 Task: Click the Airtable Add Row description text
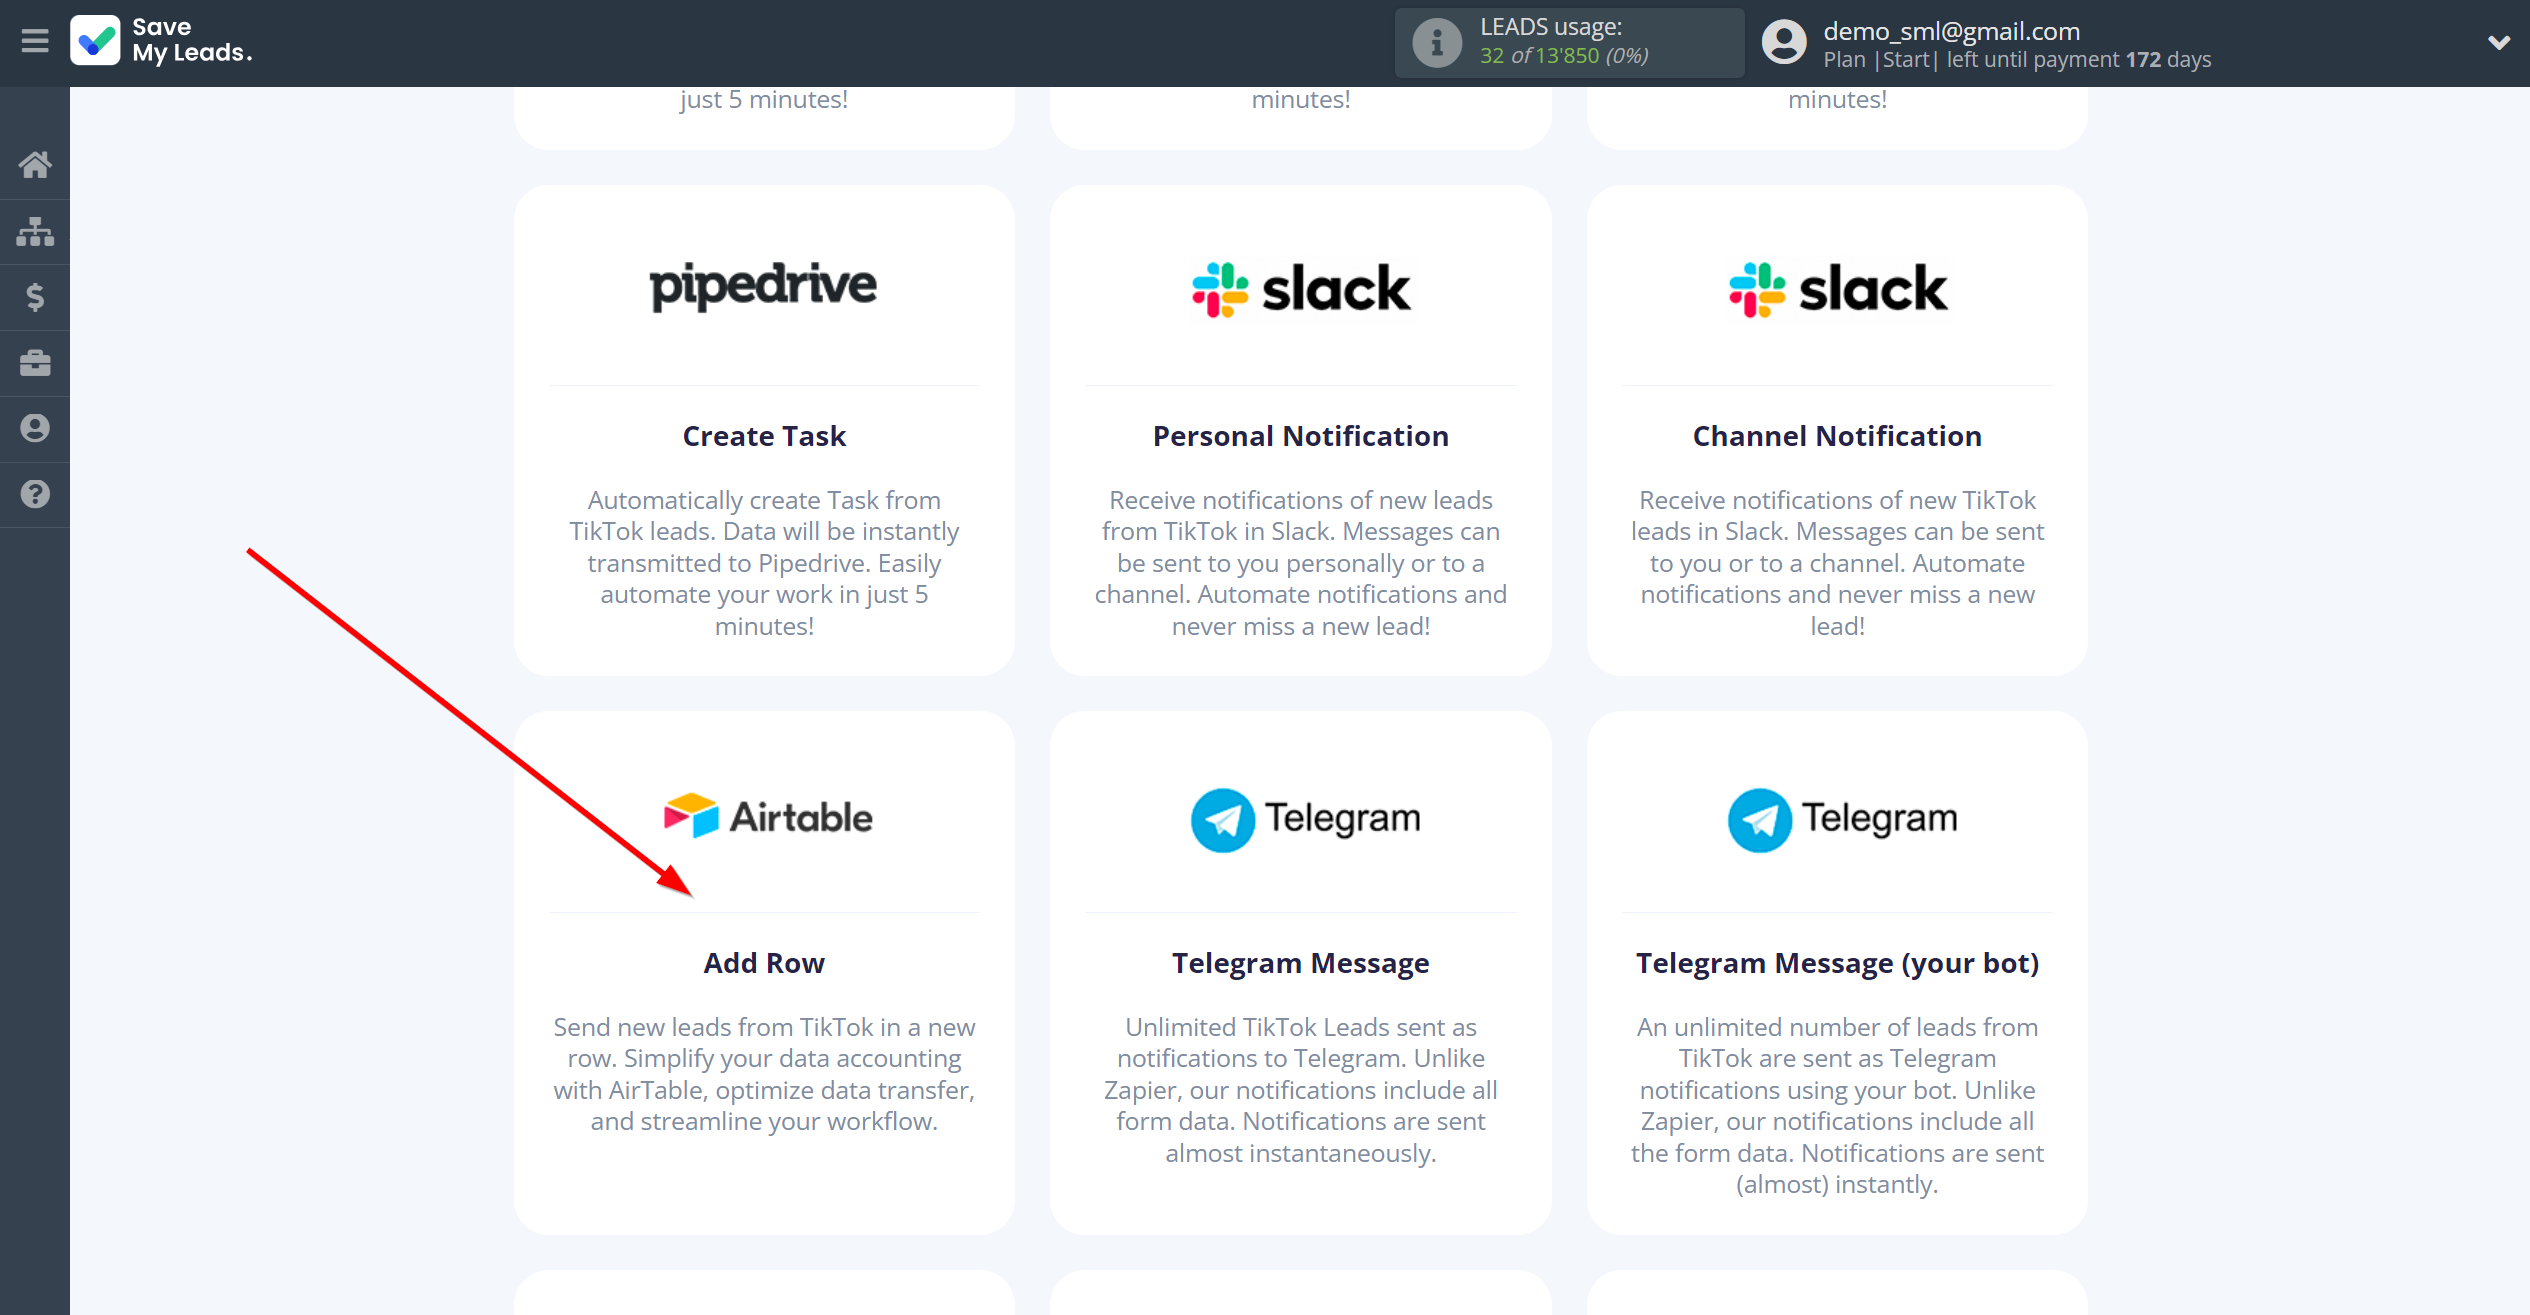click(x=764, y=1074)
